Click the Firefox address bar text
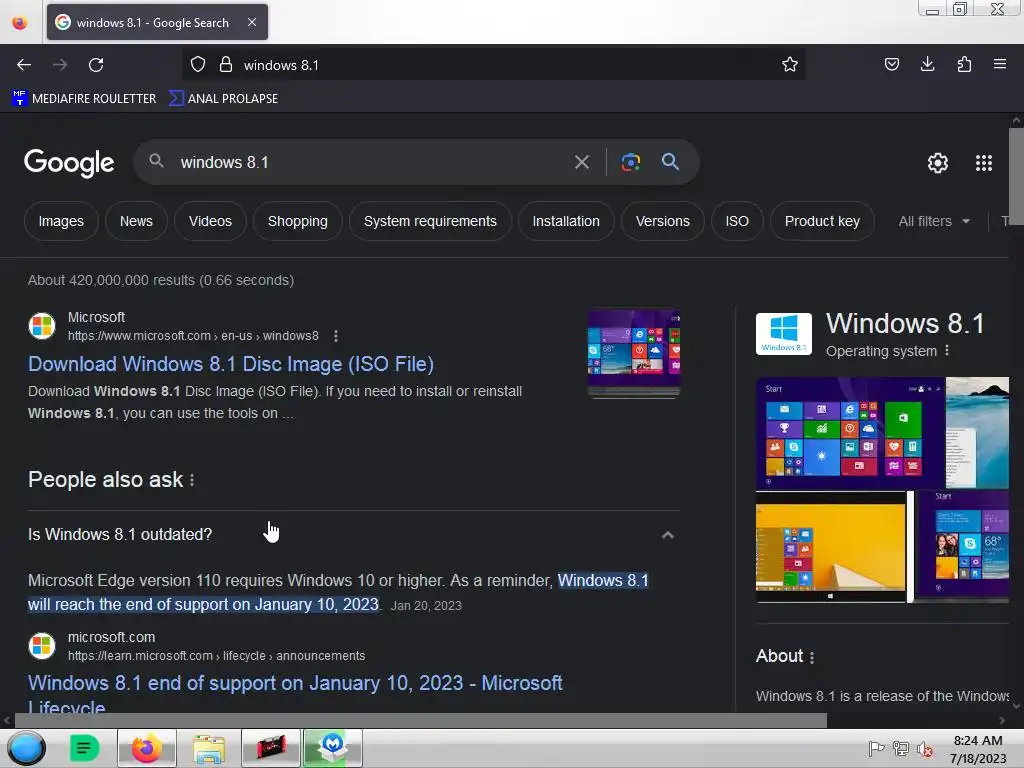The width and height of the screenshot is (1024, 768). pos(281,65)
